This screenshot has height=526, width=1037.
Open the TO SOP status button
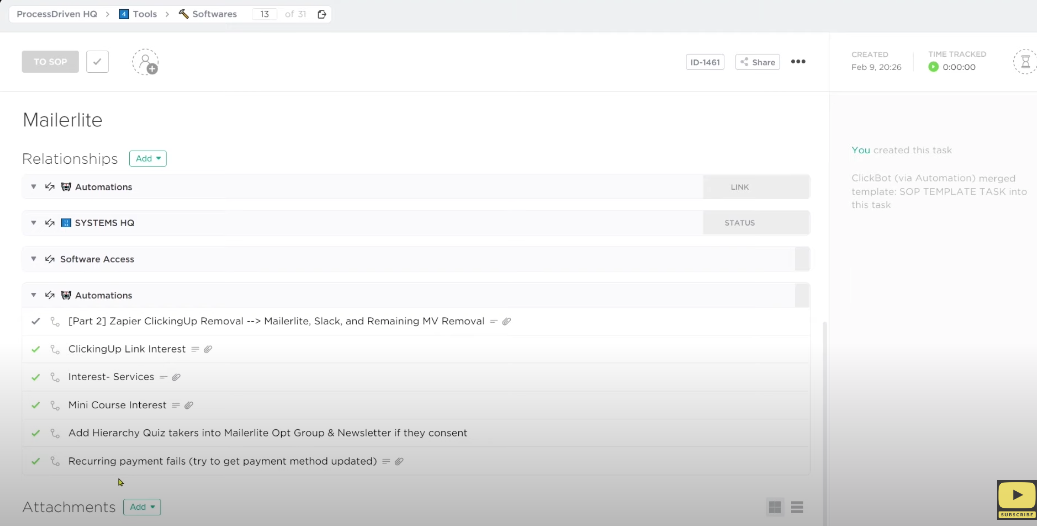[x=50, y=62]
